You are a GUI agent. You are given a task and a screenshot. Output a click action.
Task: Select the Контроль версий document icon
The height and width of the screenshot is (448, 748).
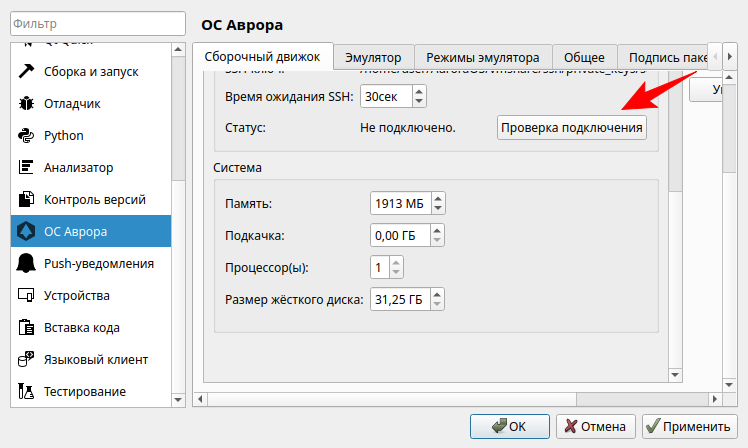(26, 199)
